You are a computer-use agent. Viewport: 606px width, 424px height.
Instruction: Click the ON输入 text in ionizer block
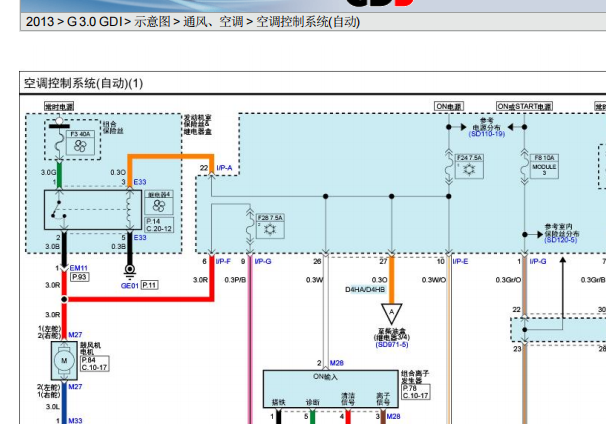click(325, 377)
